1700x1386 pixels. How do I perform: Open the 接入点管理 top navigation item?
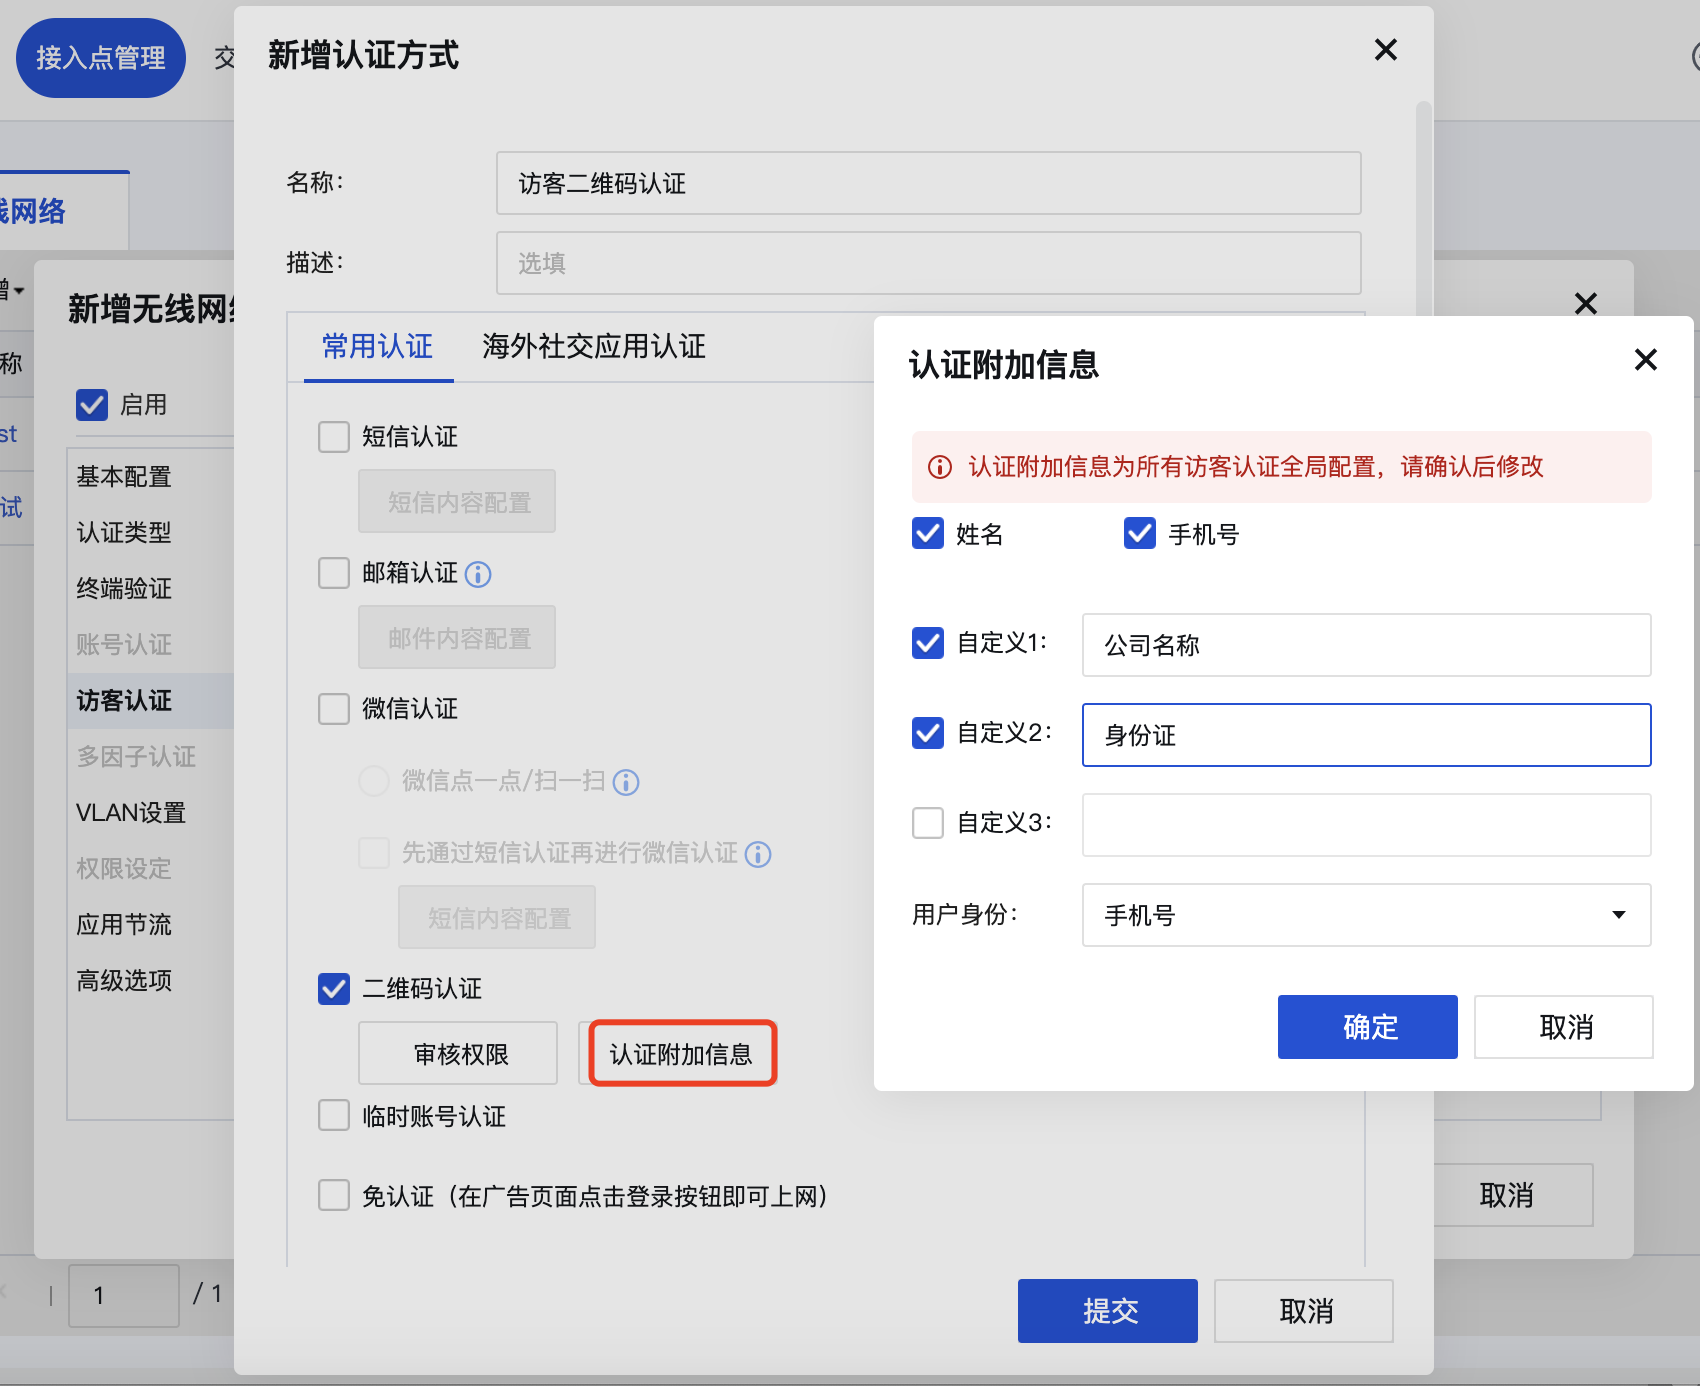[x=101, y=58]
